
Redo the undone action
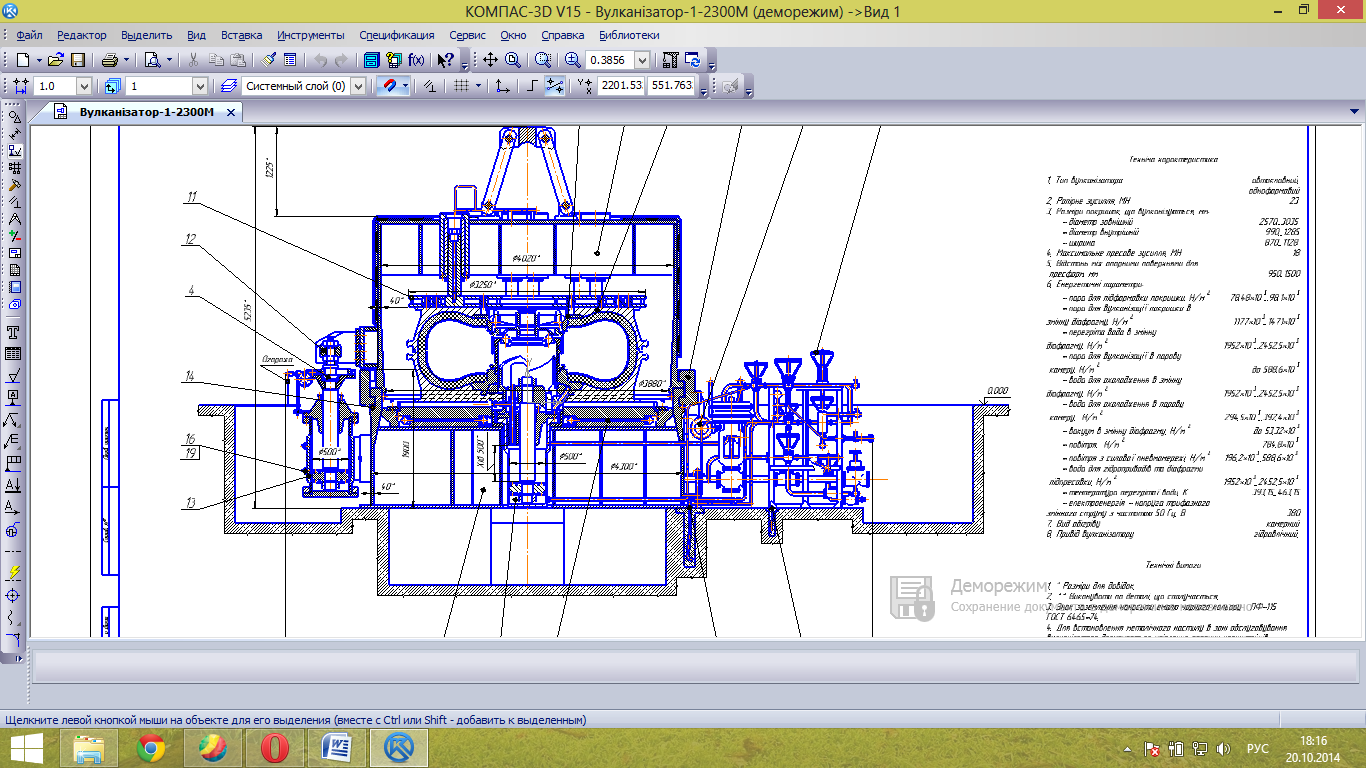(x=341, y=60)
